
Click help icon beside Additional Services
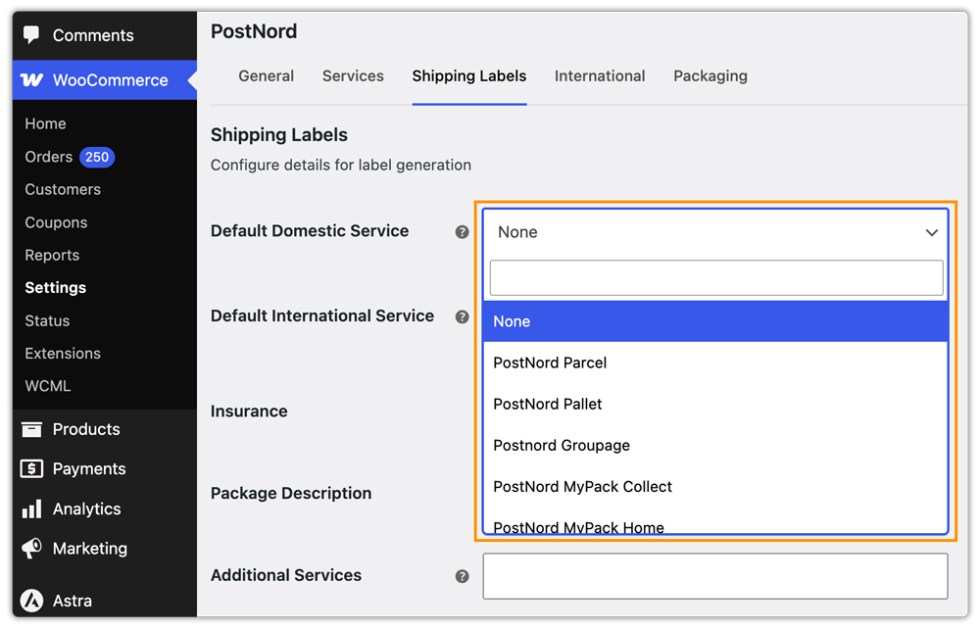462,576
